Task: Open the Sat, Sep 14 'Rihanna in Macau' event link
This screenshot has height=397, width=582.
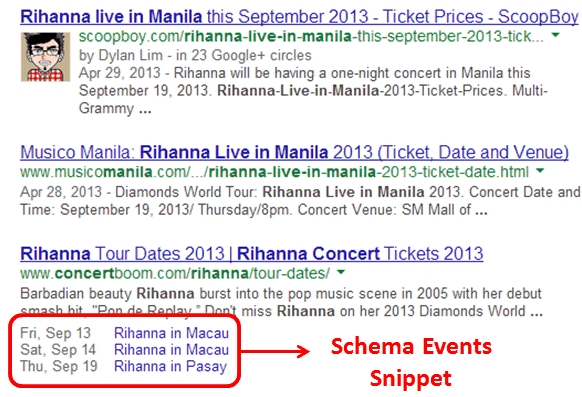Action: pyautogui.click(x=171, y=350)
